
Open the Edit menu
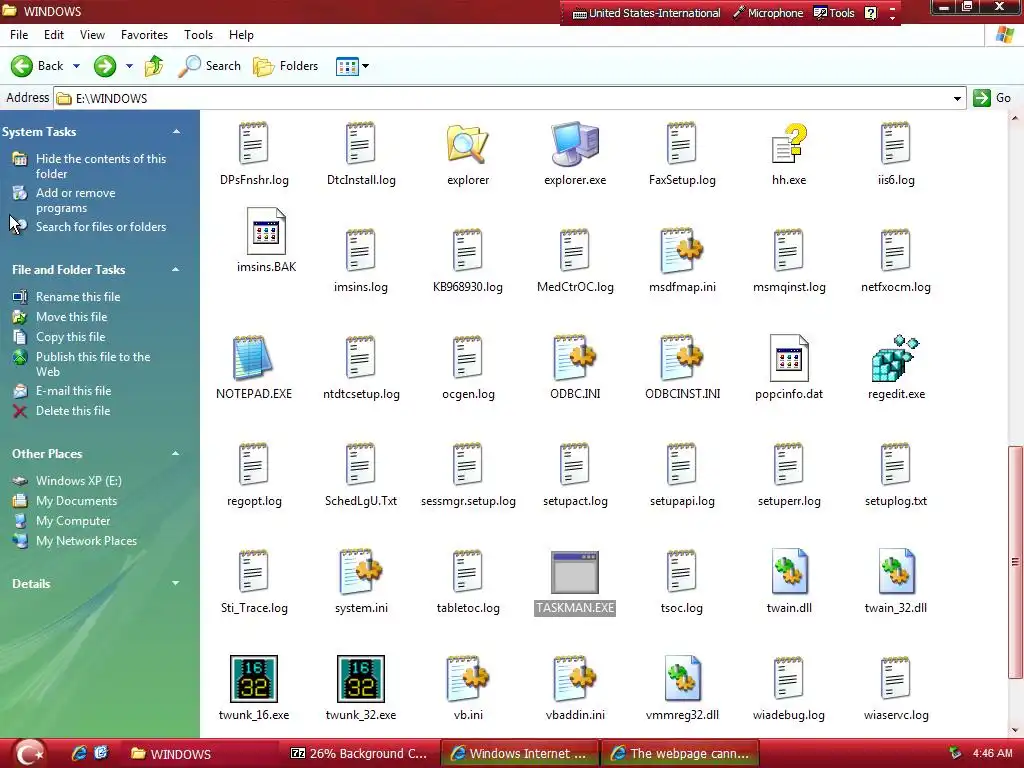click(x=54, y=35)
